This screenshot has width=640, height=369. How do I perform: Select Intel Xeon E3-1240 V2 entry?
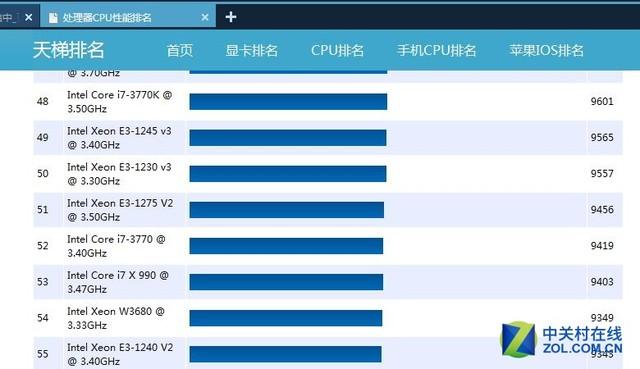tap(120, 354)
